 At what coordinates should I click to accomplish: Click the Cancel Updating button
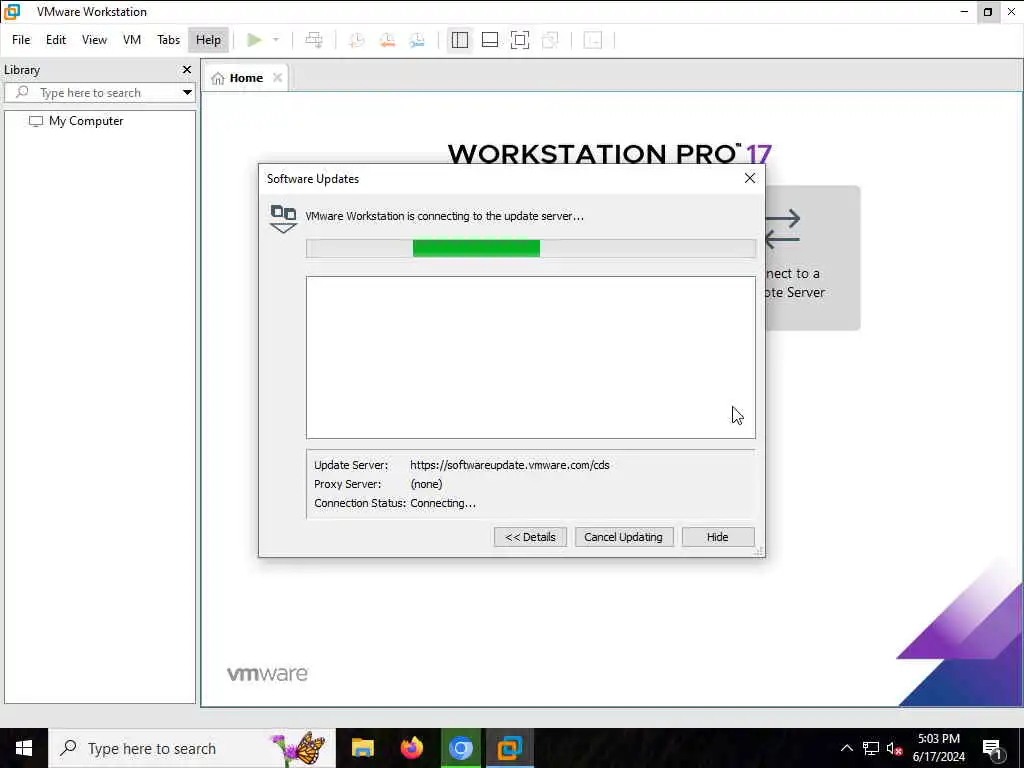point(624,537)
